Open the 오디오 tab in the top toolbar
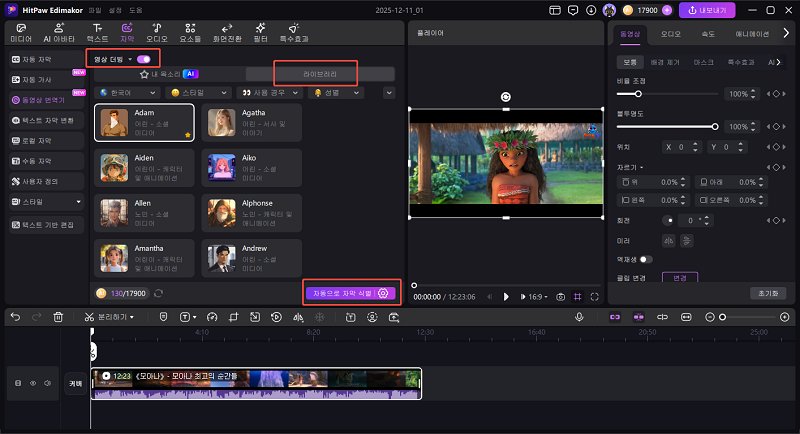 pos(157,33)
